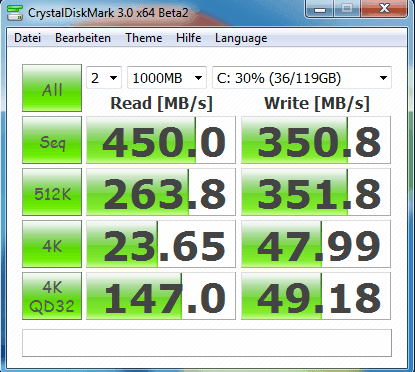Open the 1000MB test size dropdown
This screenshot has height=372, width=415.
tap(167, 78)
